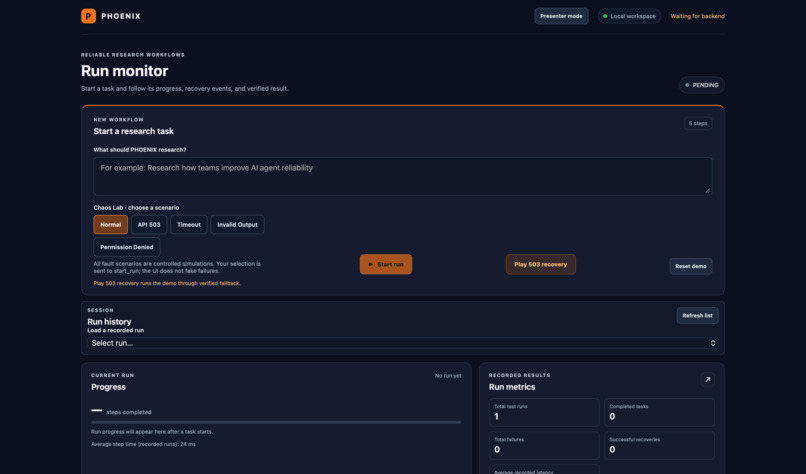806x474 pixels.
Task: Click the resize grip of the research text area
Action: [708, 191]
